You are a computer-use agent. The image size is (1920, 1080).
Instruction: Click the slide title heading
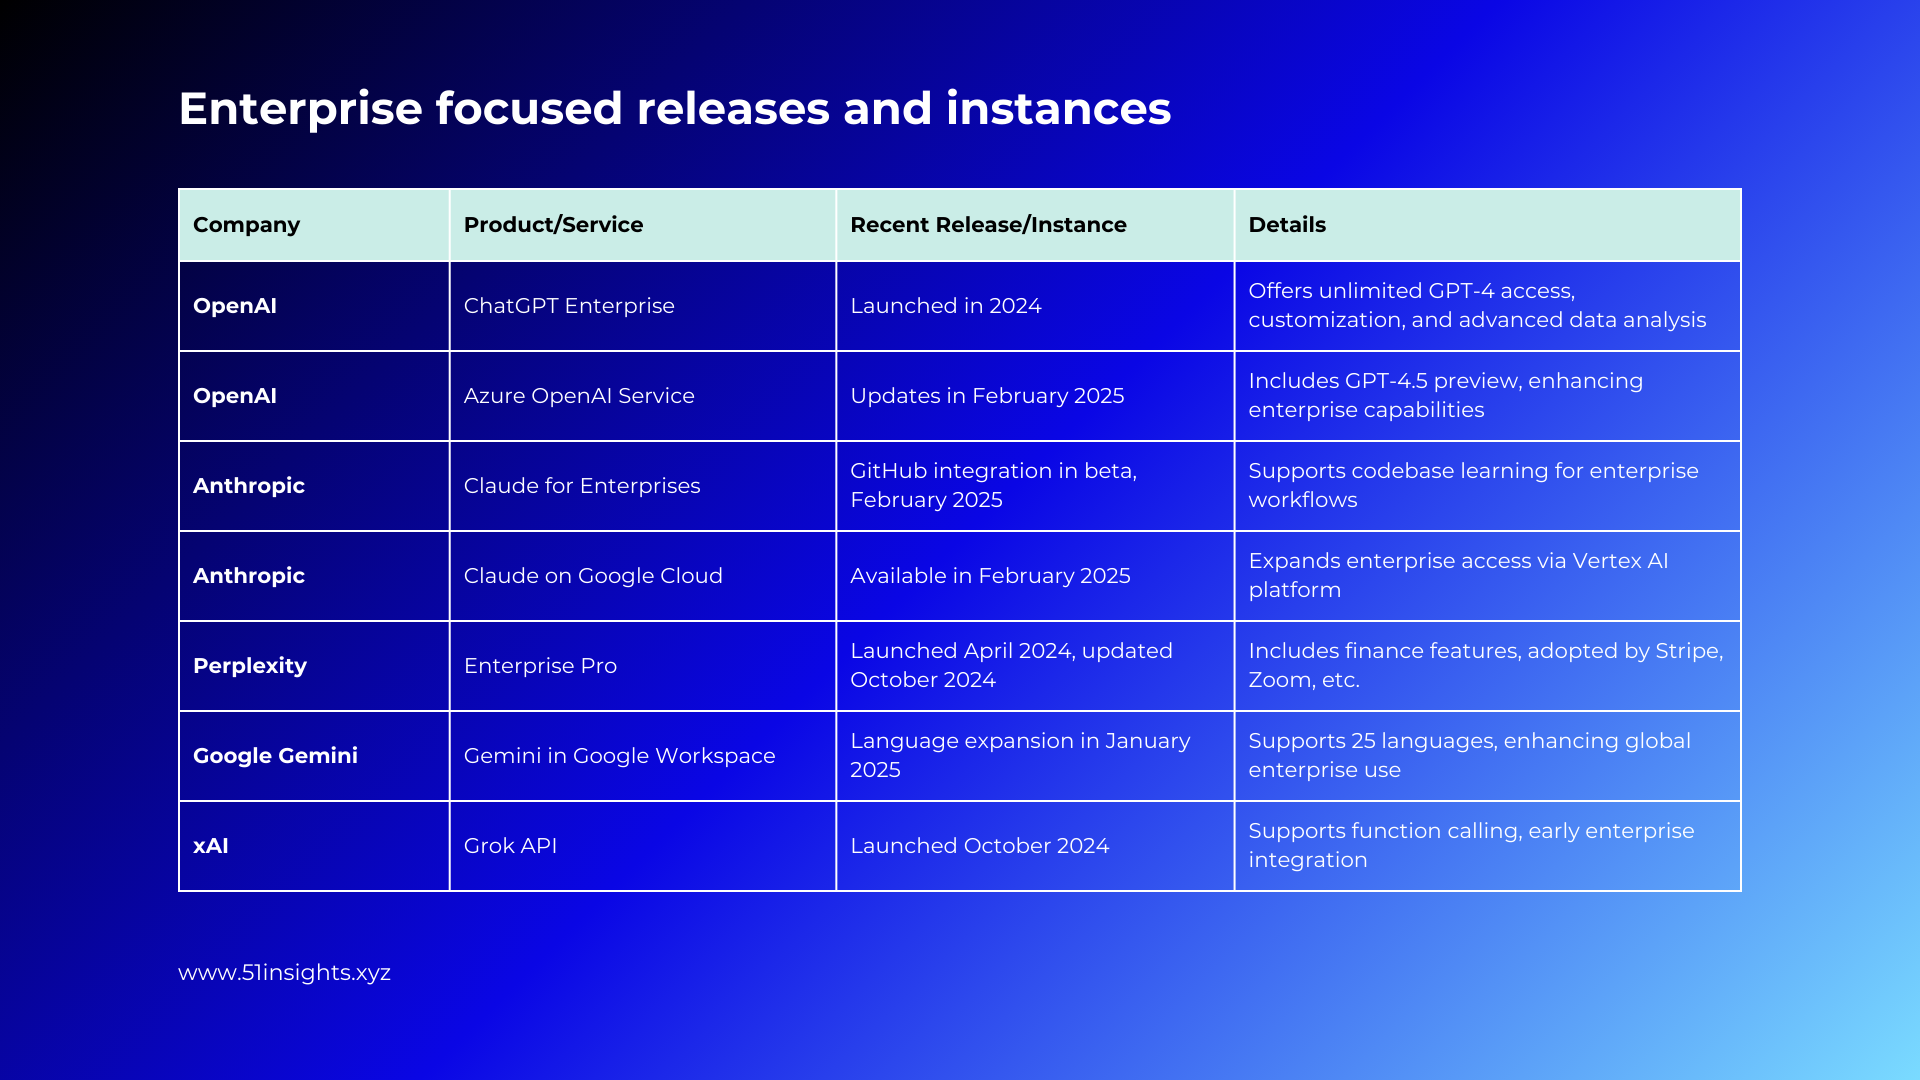point(674,108)
